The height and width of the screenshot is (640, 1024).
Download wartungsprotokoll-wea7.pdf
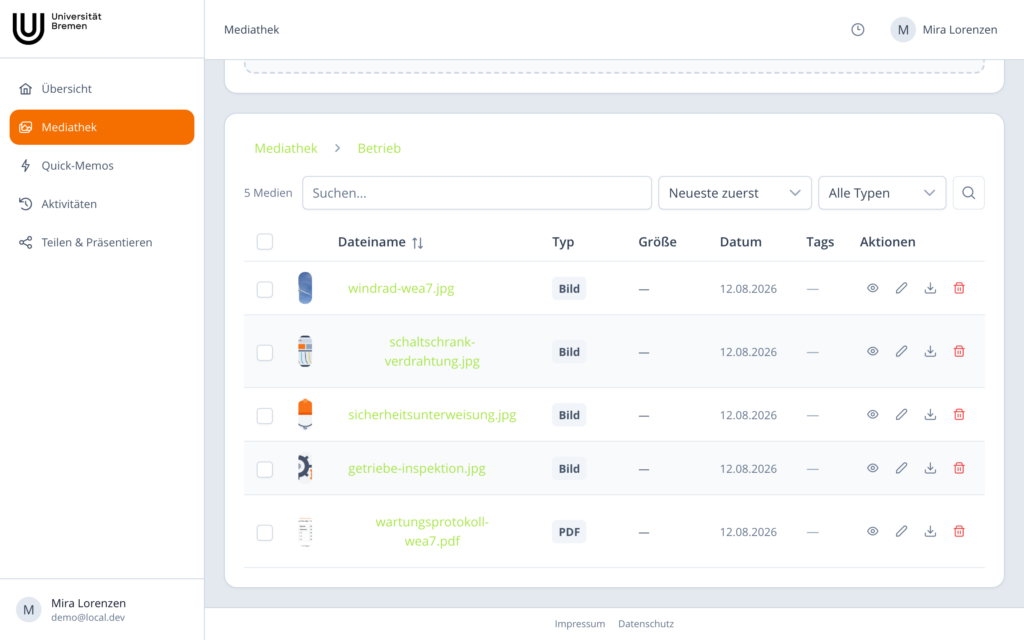(x=930, y=532)
